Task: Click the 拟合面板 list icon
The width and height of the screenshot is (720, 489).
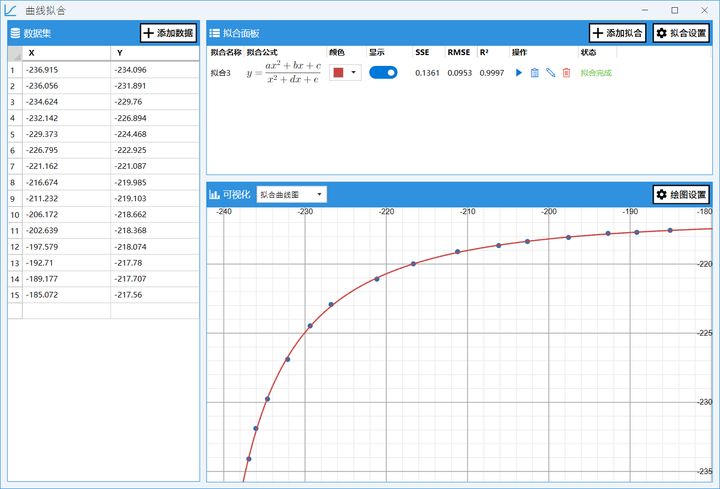Action: [x=214, y=33]
